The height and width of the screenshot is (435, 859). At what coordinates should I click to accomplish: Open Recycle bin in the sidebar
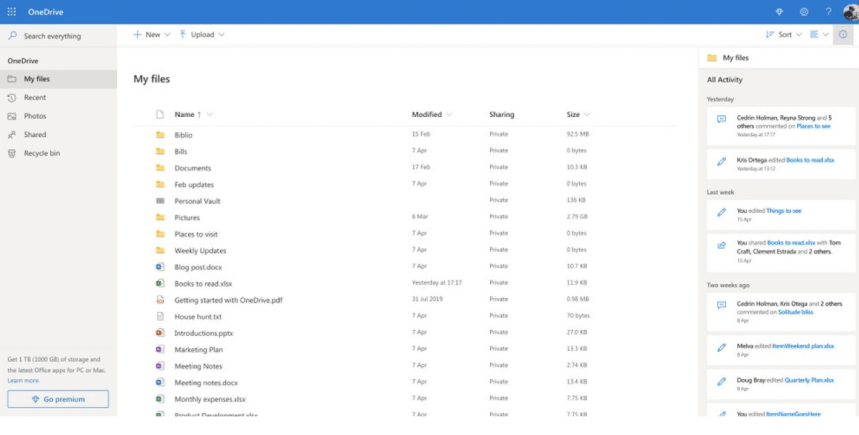point(58,153)
